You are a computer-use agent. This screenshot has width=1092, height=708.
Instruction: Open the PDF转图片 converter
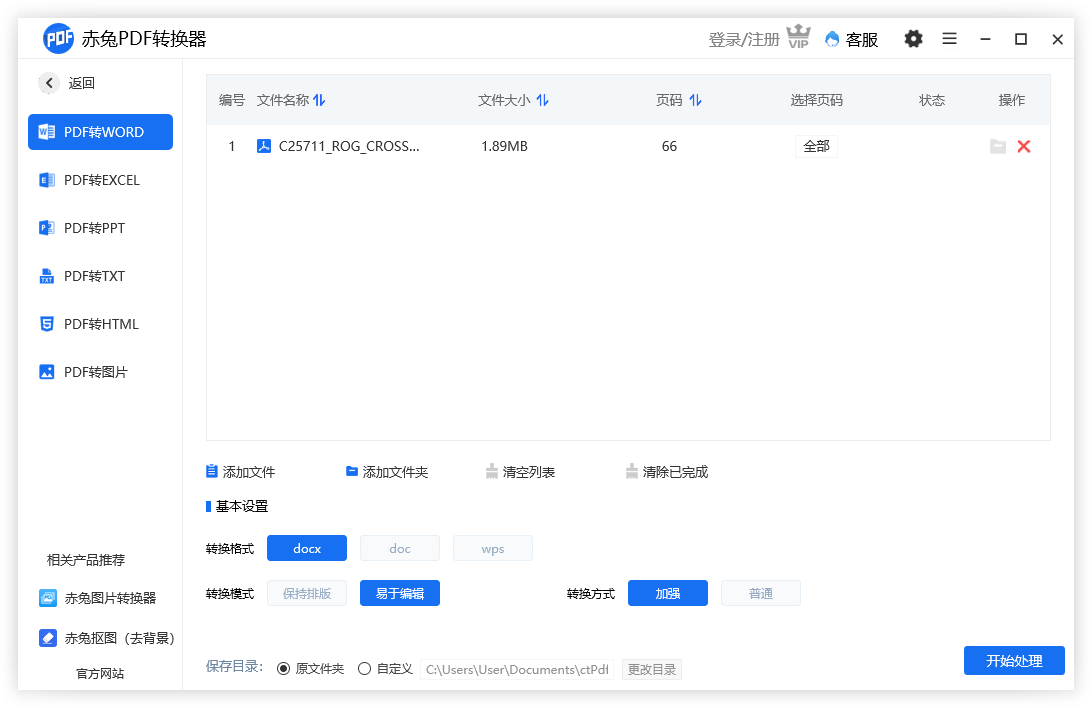(x=100, y=371)
